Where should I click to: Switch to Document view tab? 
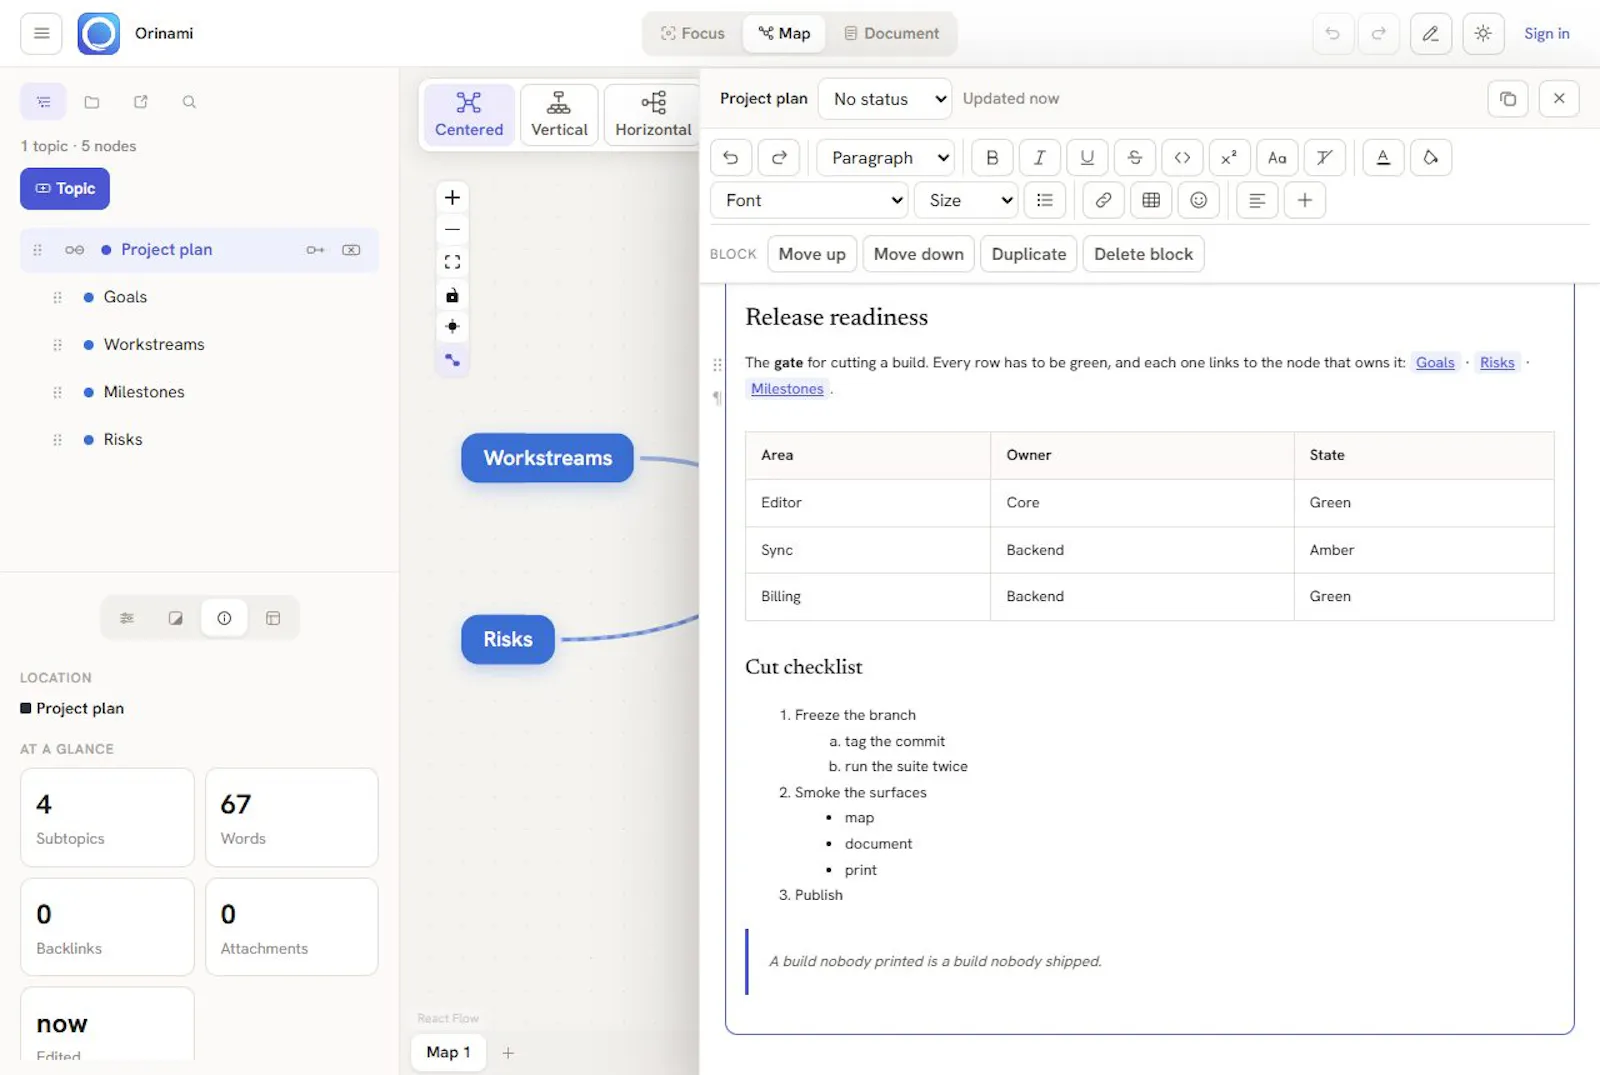click(891, 33)
